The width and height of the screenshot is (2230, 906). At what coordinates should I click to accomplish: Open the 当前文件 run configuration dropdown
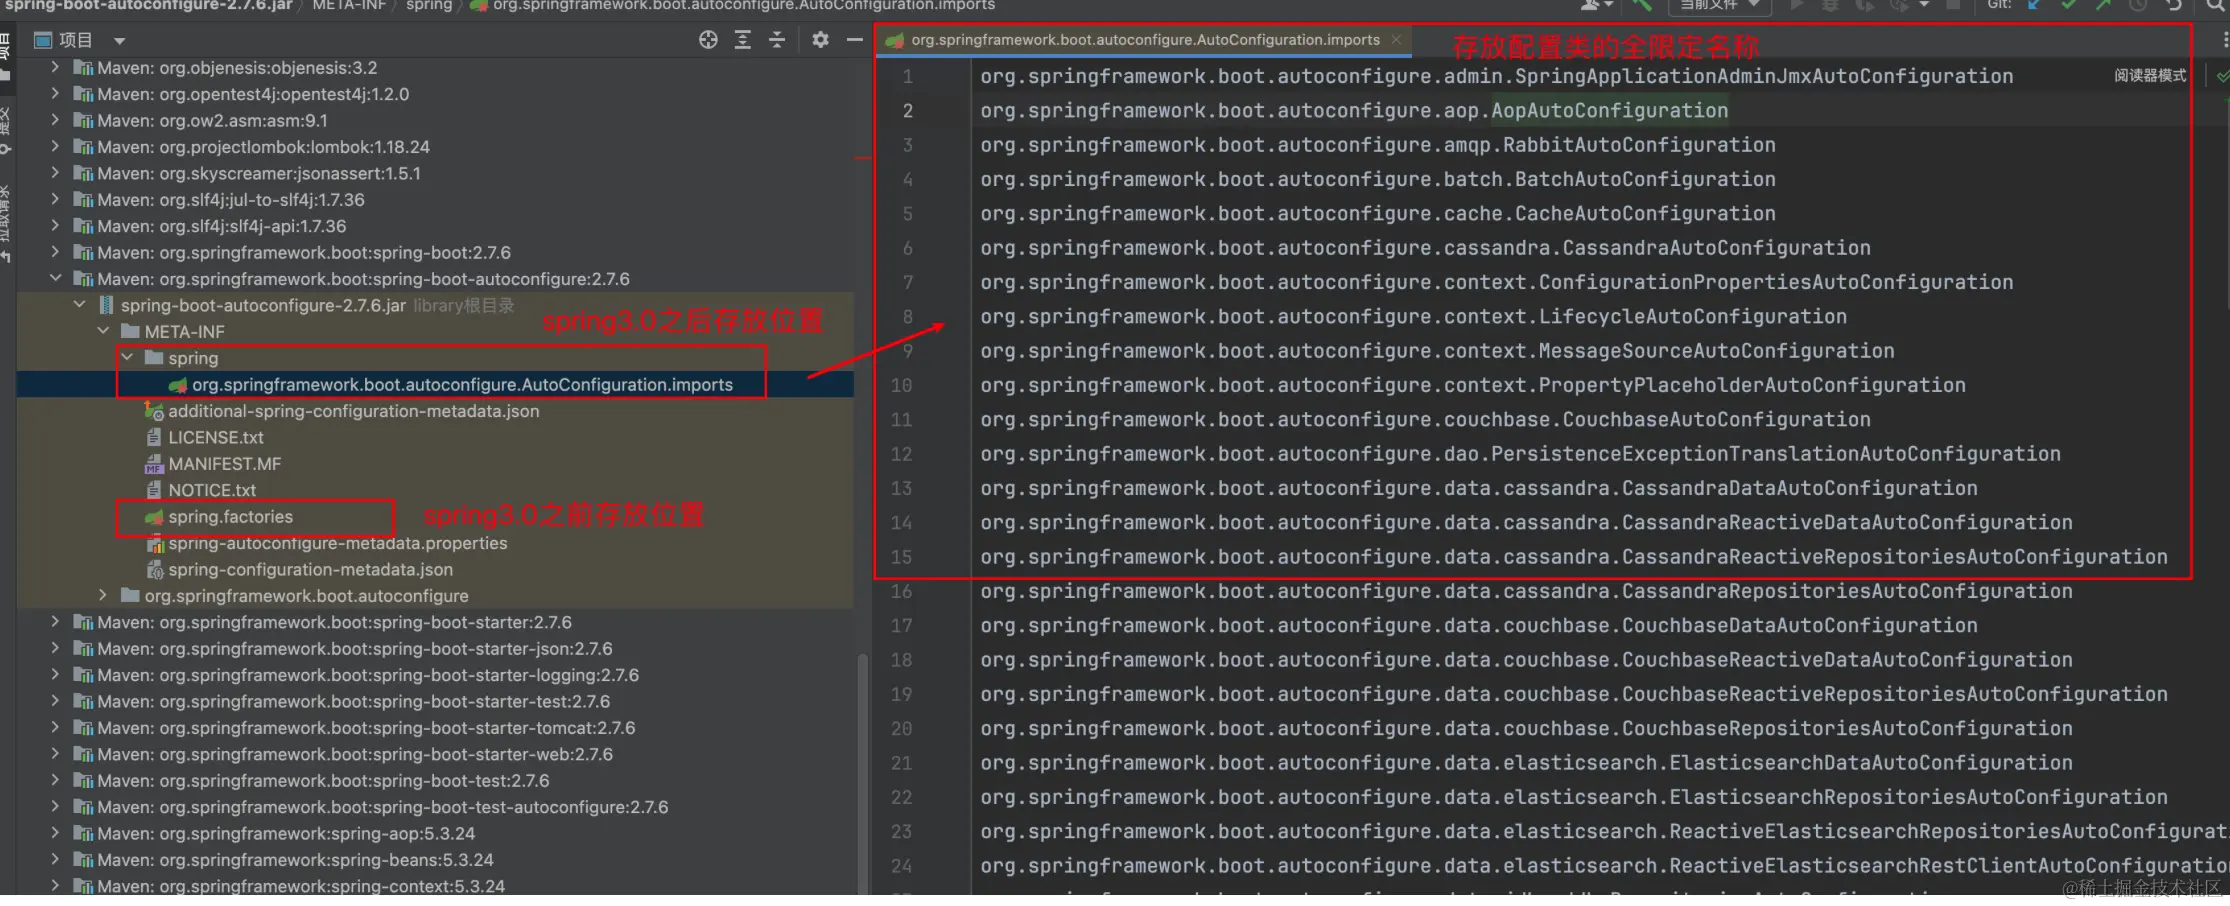[x=1720, y=5]
